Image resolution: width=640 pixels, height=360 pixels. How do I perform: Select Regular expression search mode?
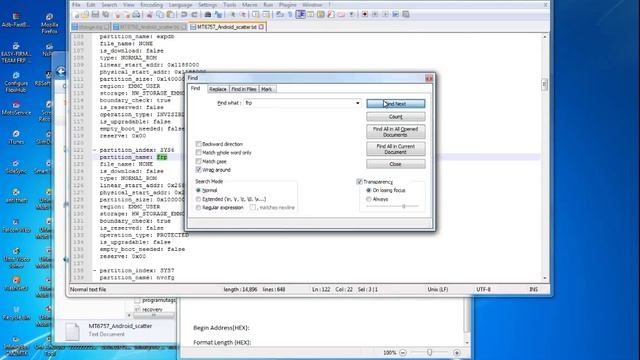click(x=198, y=207)
